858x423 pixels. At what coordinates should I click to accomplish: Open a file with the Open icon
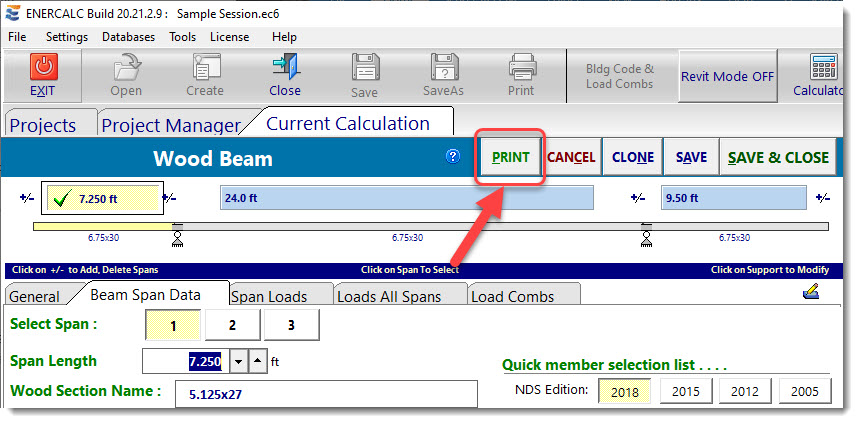[126, 69]
